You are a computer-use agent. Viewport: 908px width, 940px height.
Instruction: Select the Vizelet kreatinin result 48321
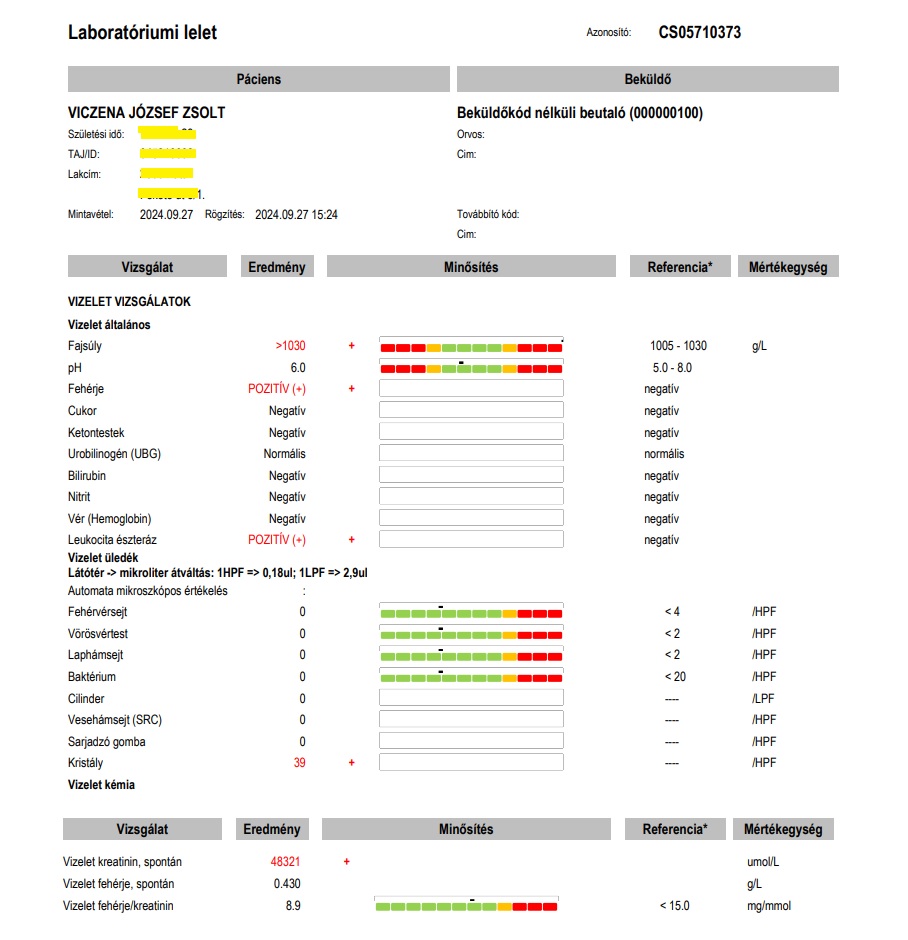(x=286, y=861)
